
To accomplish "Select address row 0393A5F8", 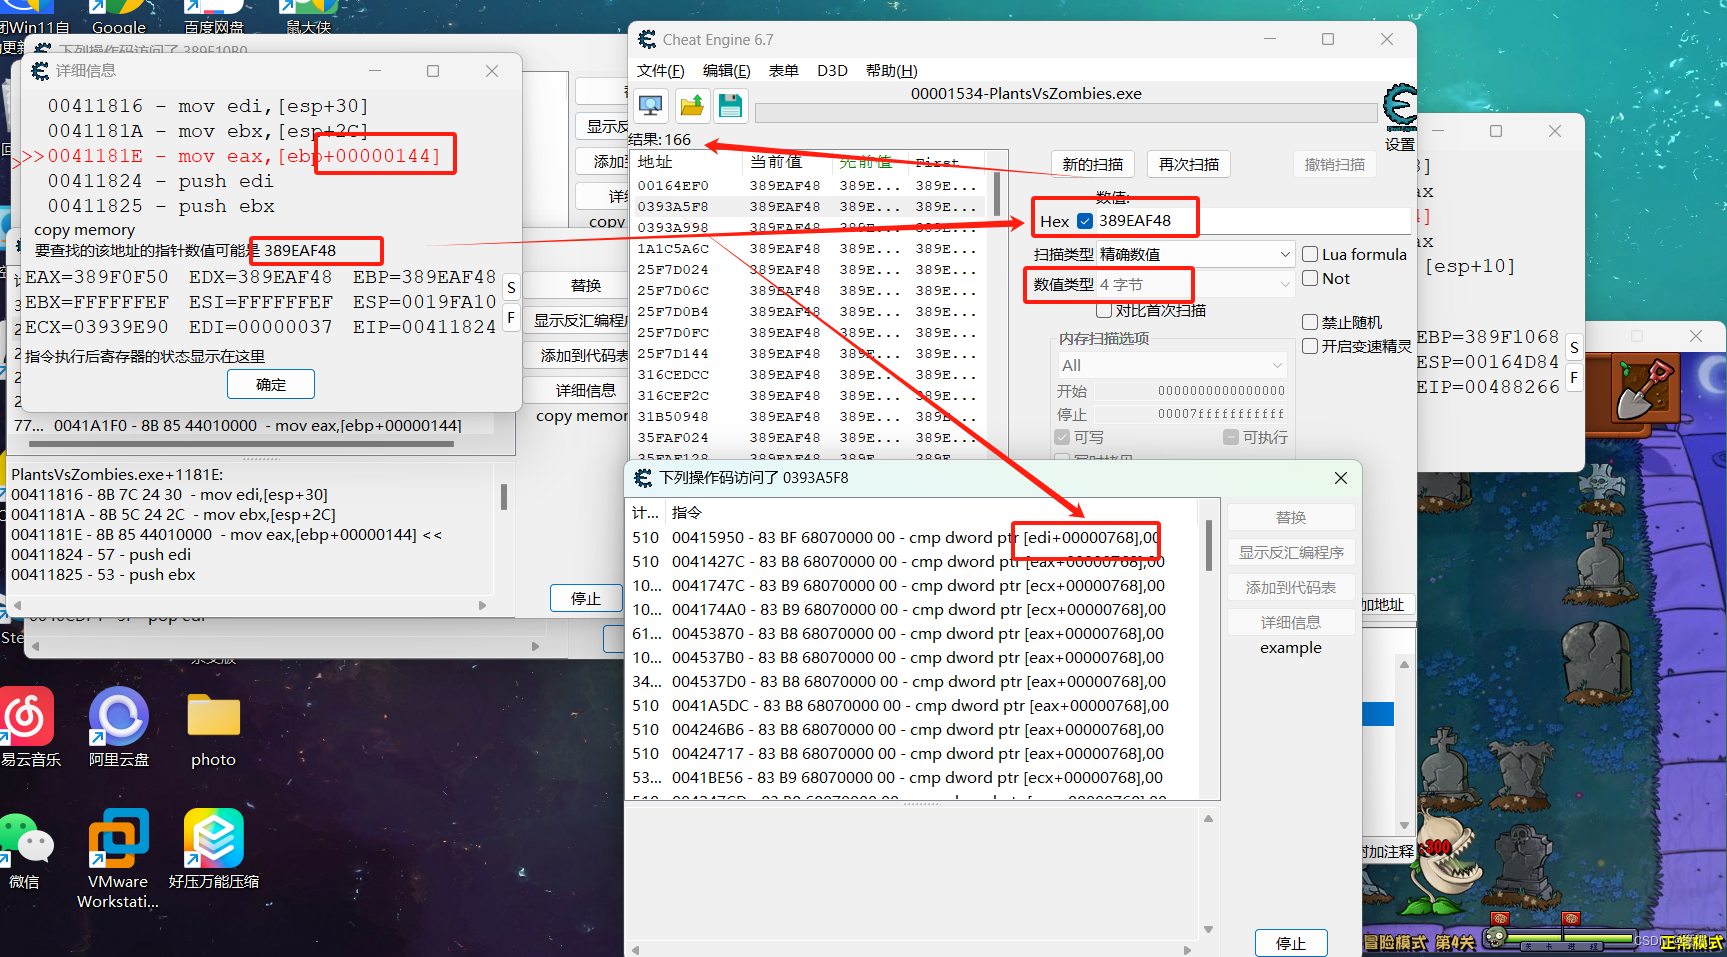I will [x=812, y=207].
